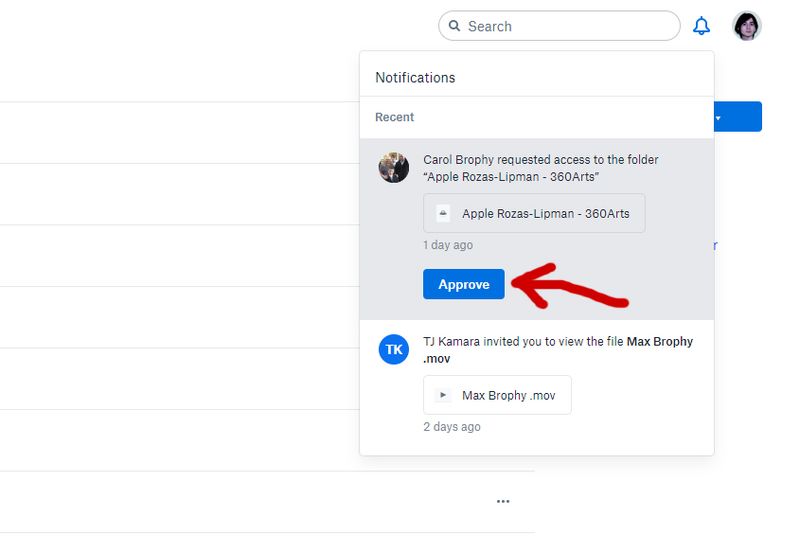Image resolution: width=800 pixels, height=554 pixels.
Task: Open the three-dot more options menu
Action: (503, 501)
